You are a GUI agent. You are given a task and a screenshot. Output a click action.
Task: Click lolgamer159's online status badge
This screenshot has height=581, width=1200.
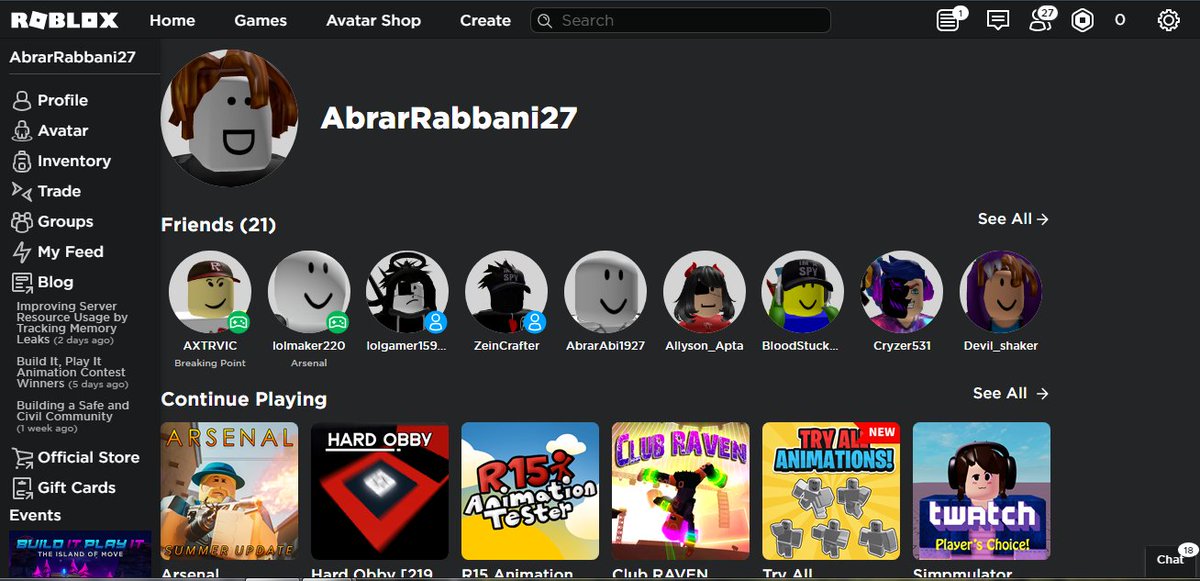click(x=436, y=322)
